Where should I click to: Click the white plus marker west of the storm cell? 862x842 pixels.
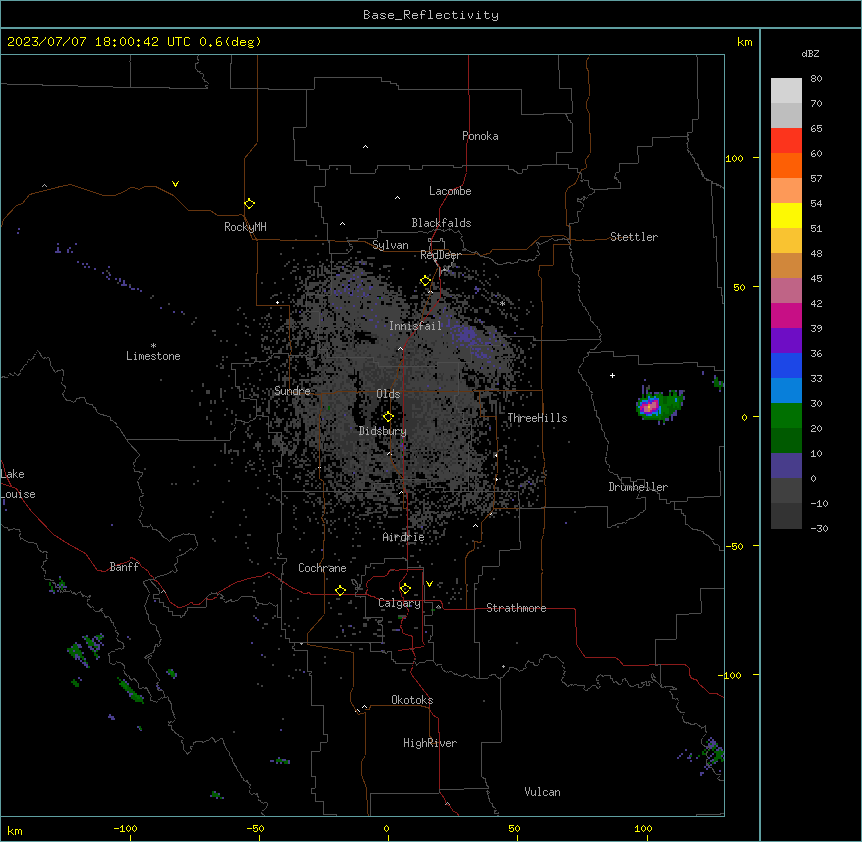pyautogui.click(x=612, y=375)
